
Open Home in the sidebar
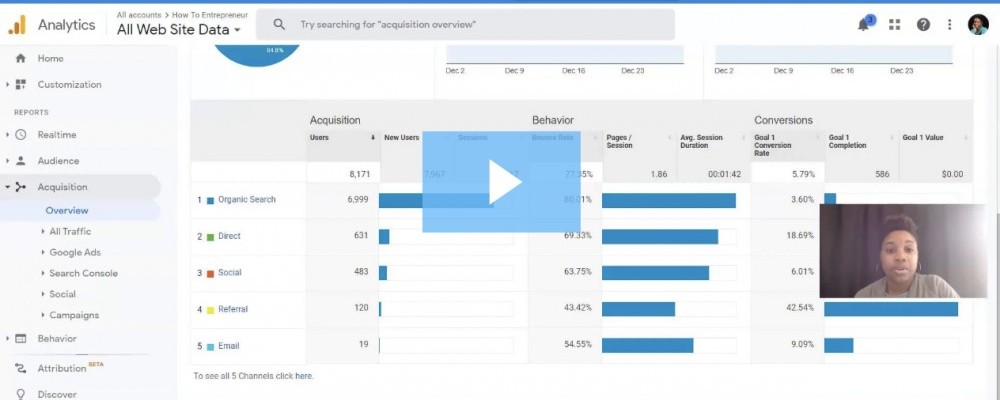click(50, 58)
